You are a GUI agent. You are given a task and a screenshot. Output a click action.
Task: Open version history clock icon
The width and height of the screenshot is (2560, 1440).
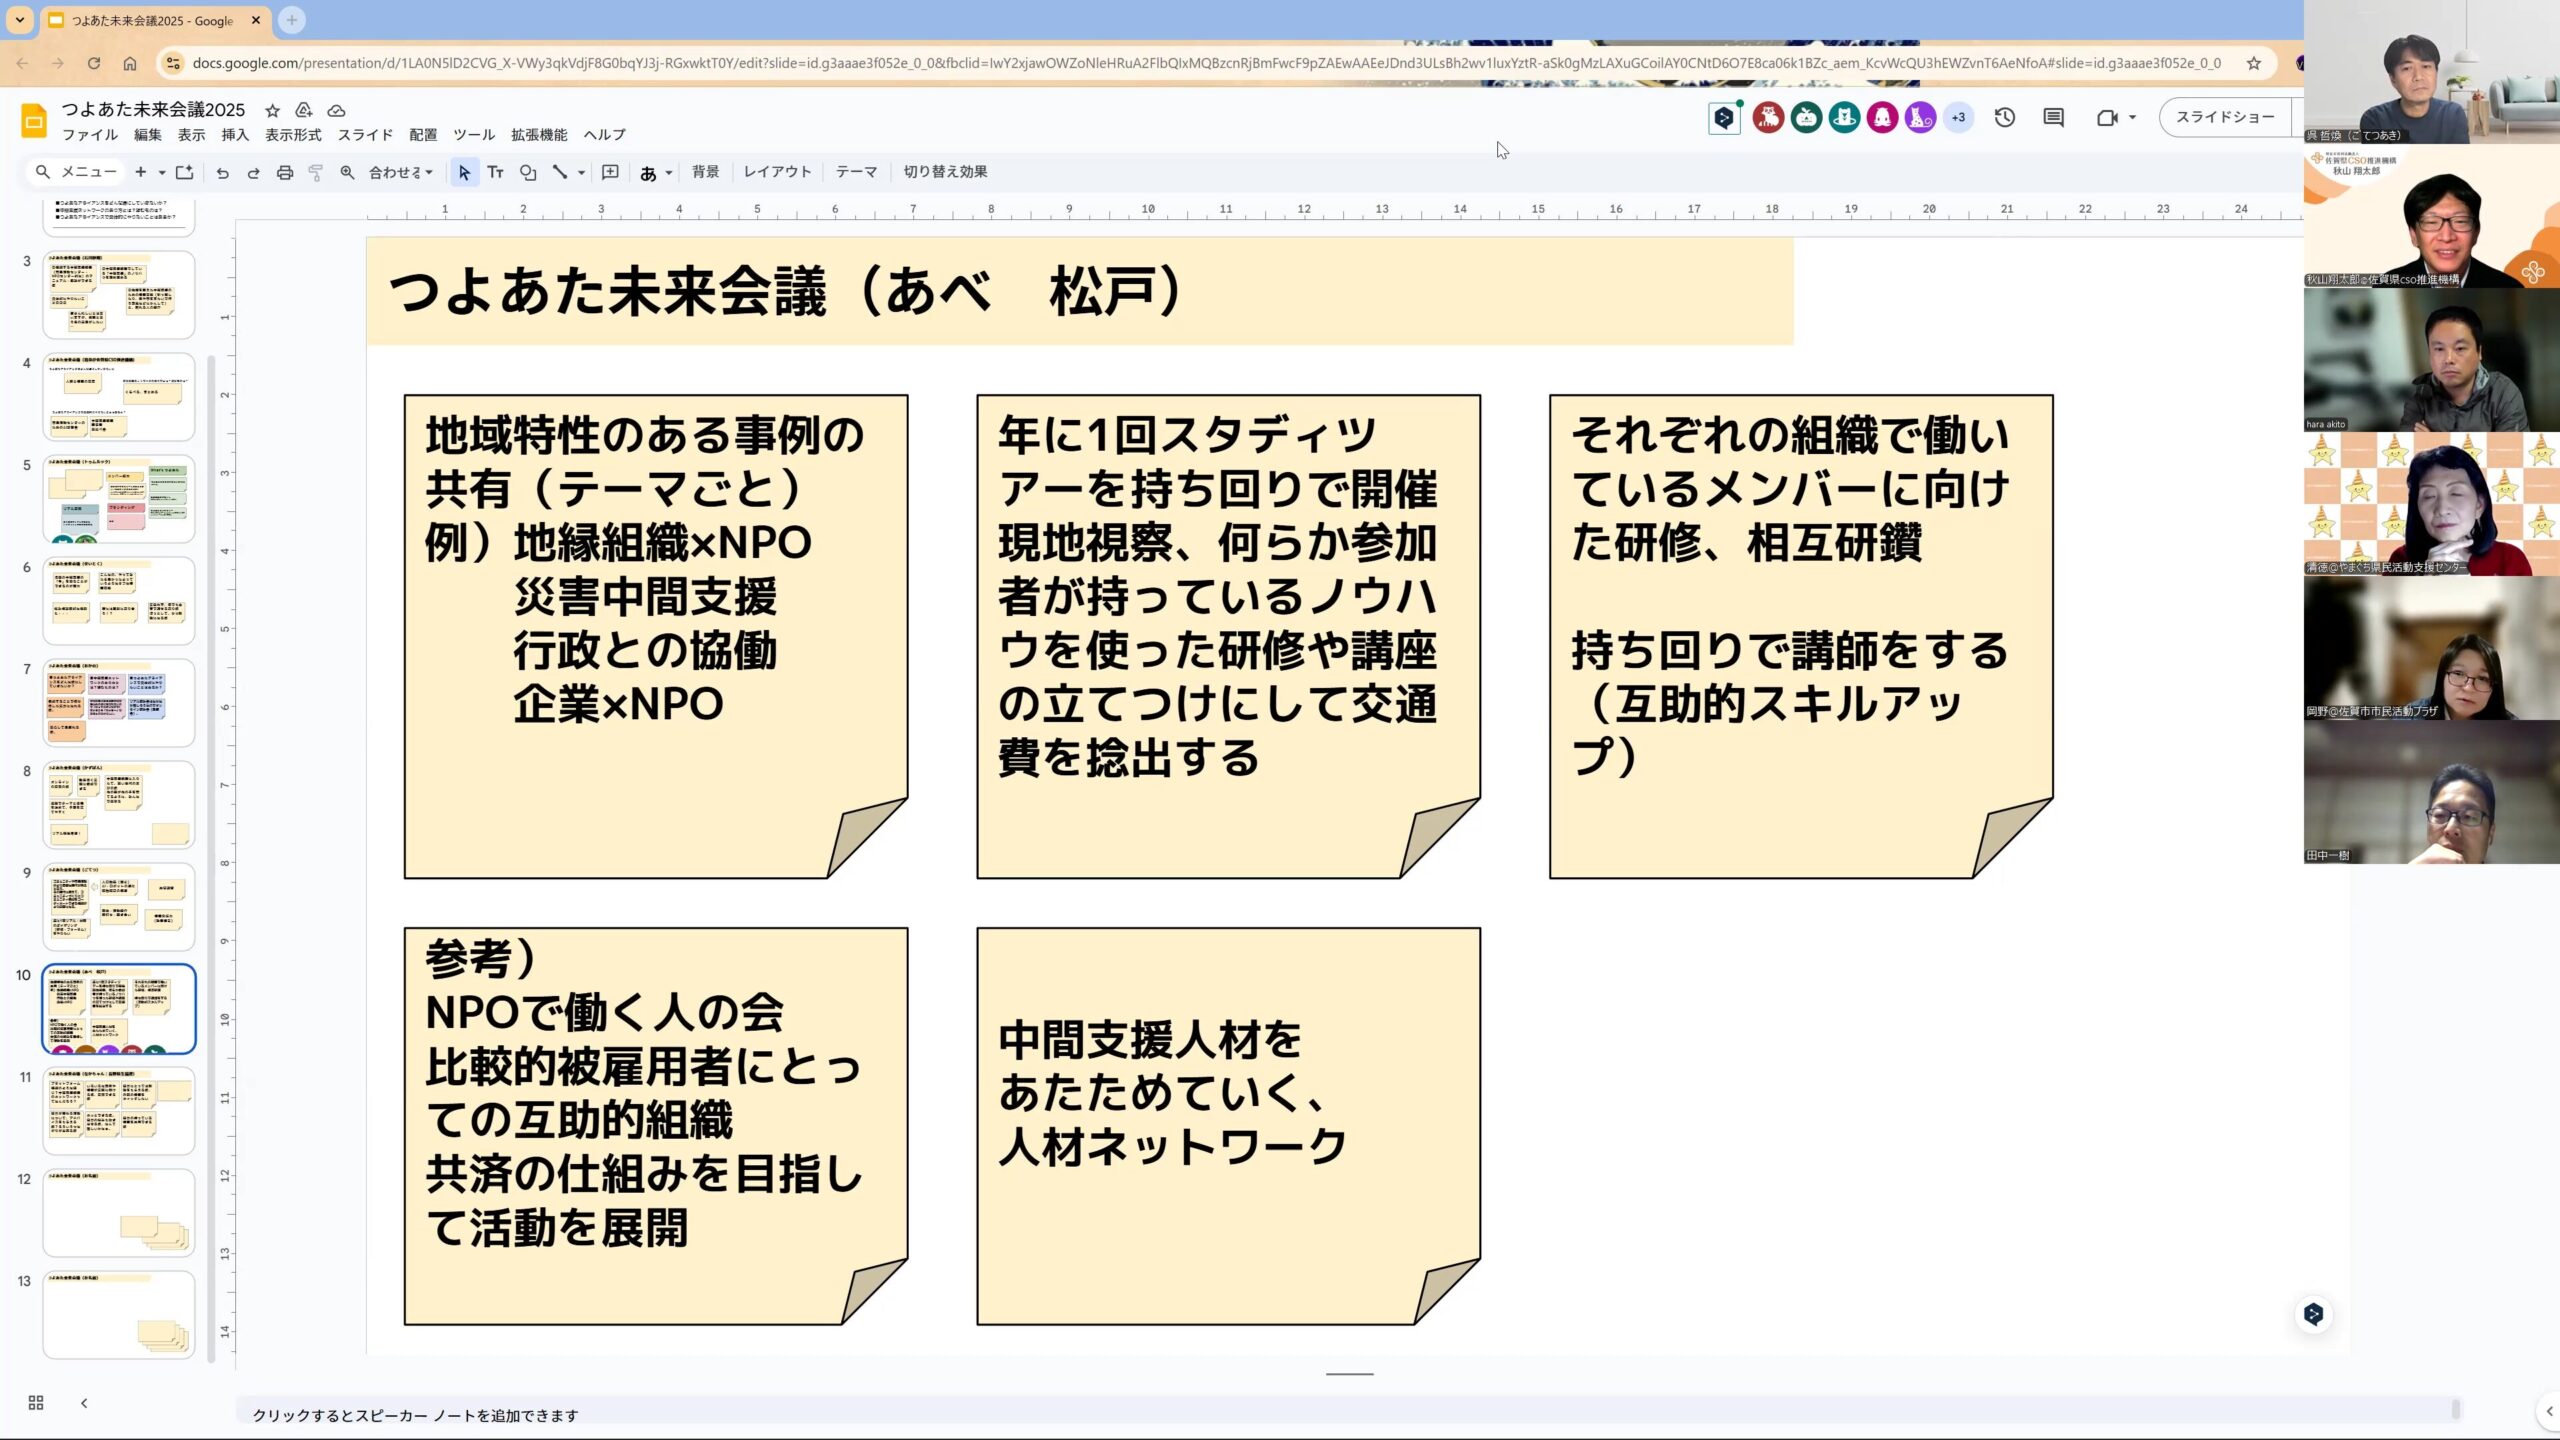pos(2005,118)
